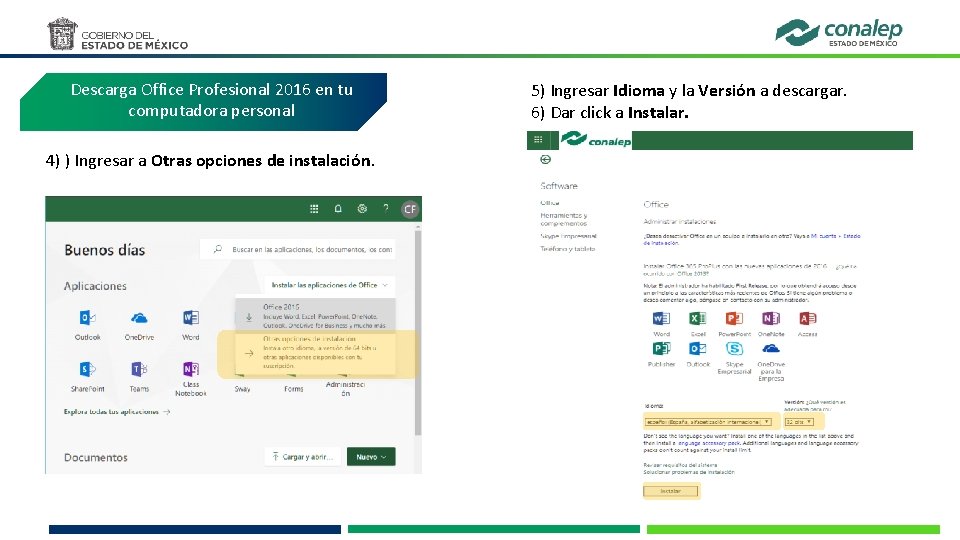This screenshot has width=960, height=540.
Task: Open the Versión 32 bits dropdown
Action: [799, 422]
